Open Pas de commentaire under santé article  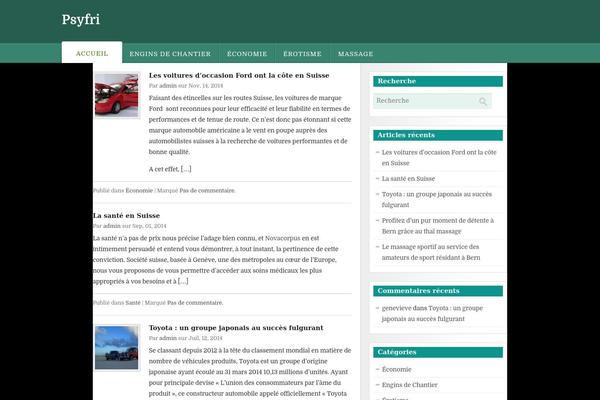click(x=194, y=303)
